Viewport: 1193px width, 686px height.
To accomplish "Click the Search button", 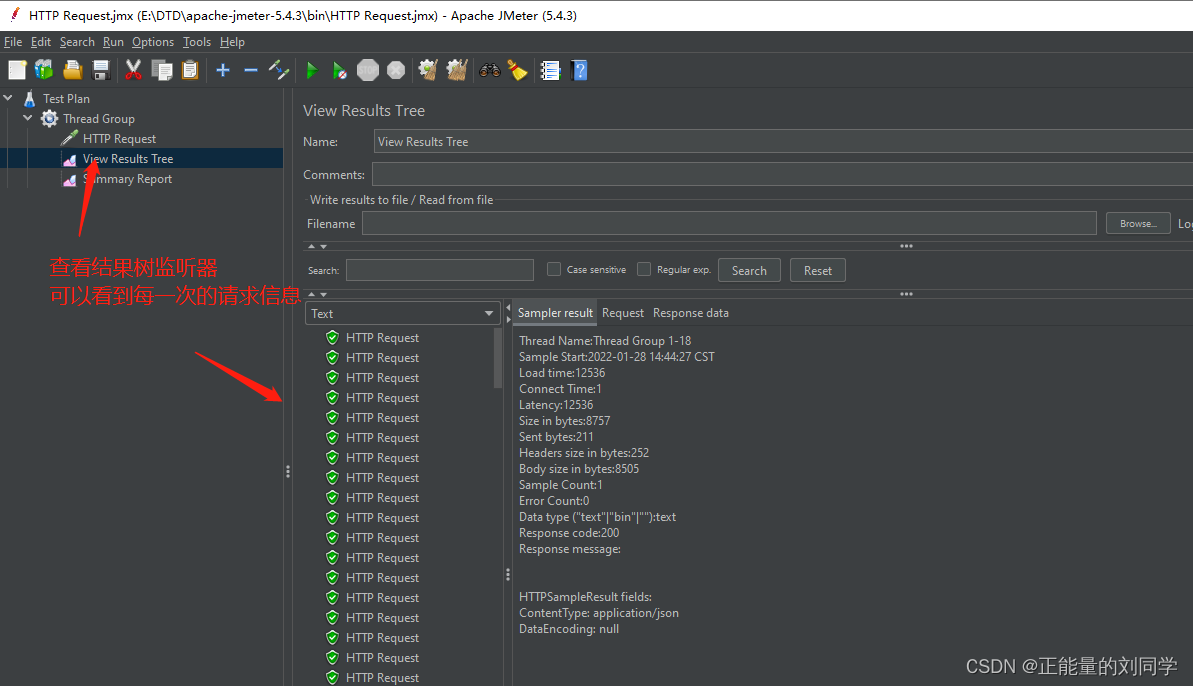I will (x=749, y=270).
